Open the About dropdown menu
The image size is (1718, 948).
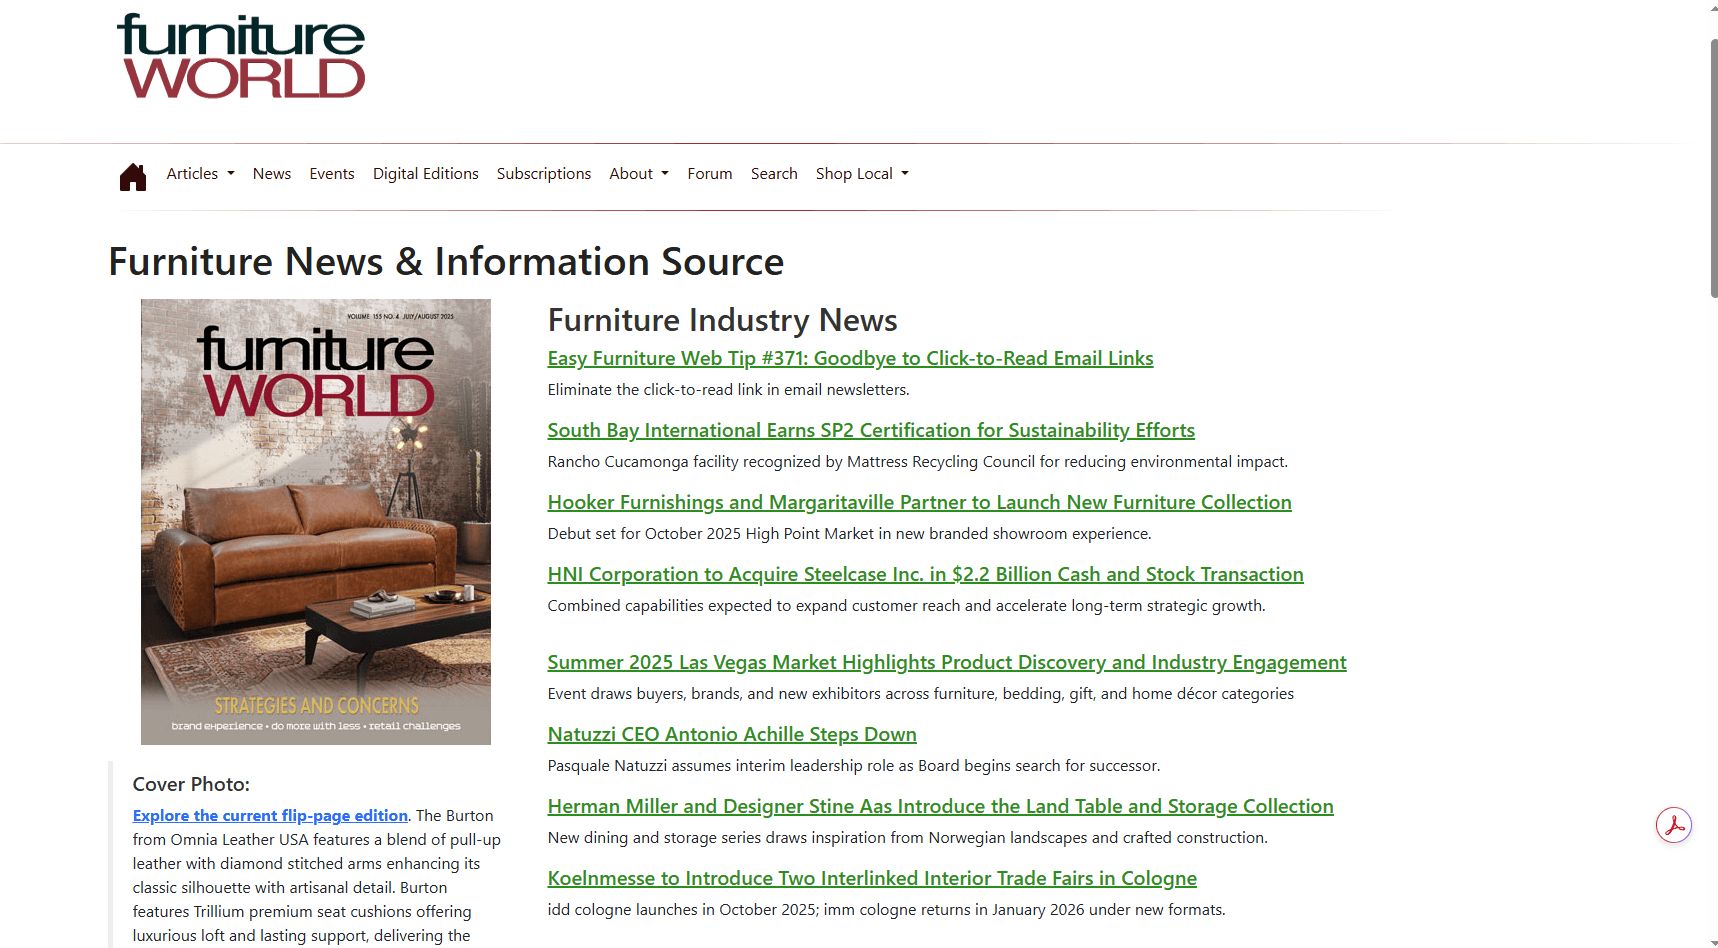pos(638,173)
